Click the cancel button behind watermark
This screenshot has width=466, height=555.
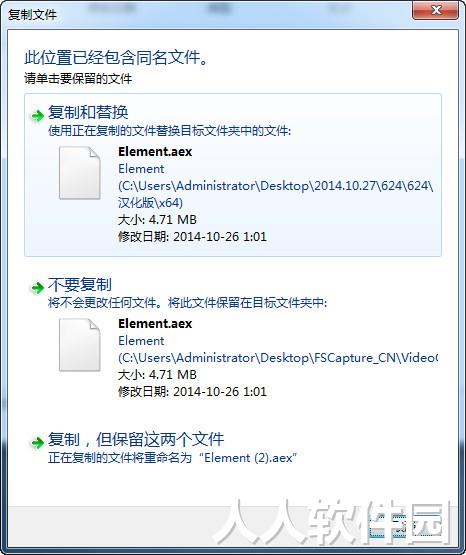(x=404, y=526)
